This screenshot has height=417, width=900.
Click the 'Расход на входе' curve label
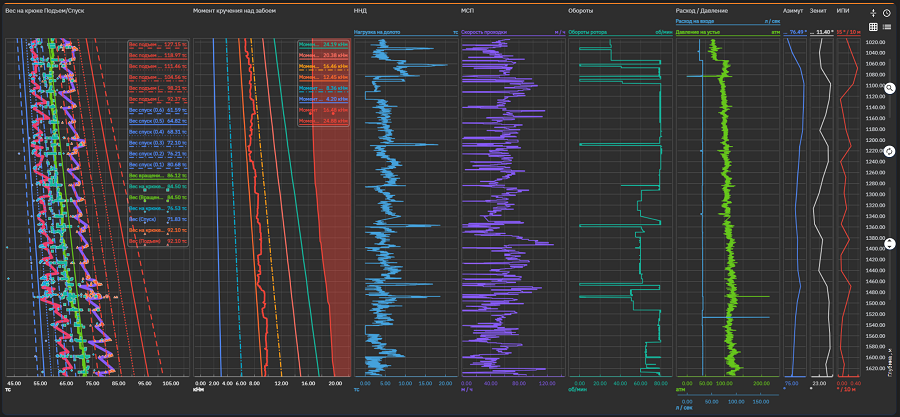(x=697, y=20)
